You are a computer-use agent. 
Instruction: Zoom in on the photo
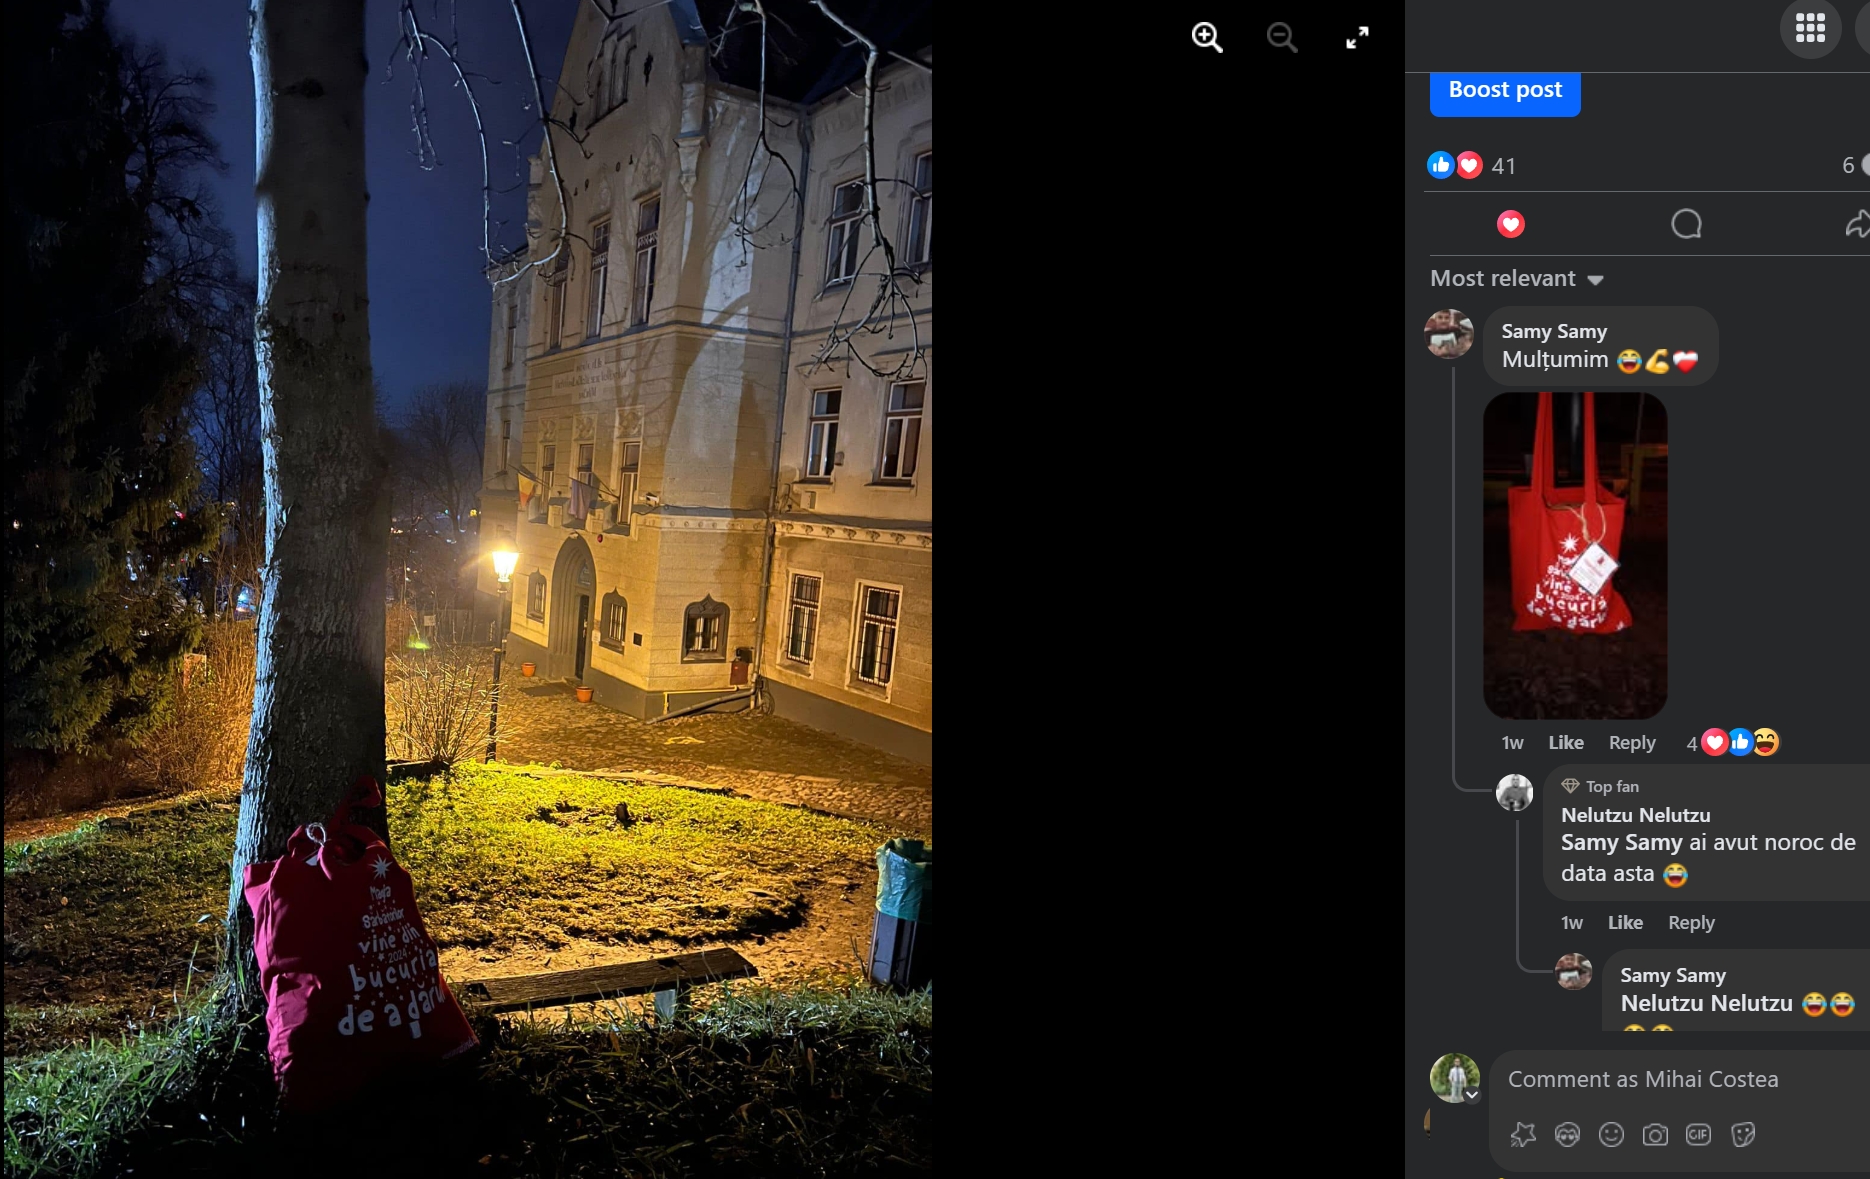click(x=1207, y=38)
